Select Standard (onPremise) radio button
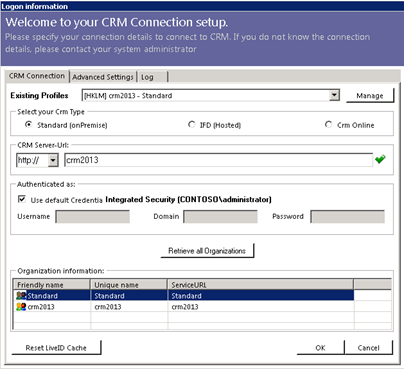The height and width of the screenshot is (369, 404). pyautogui.click(x=29, y=125)
